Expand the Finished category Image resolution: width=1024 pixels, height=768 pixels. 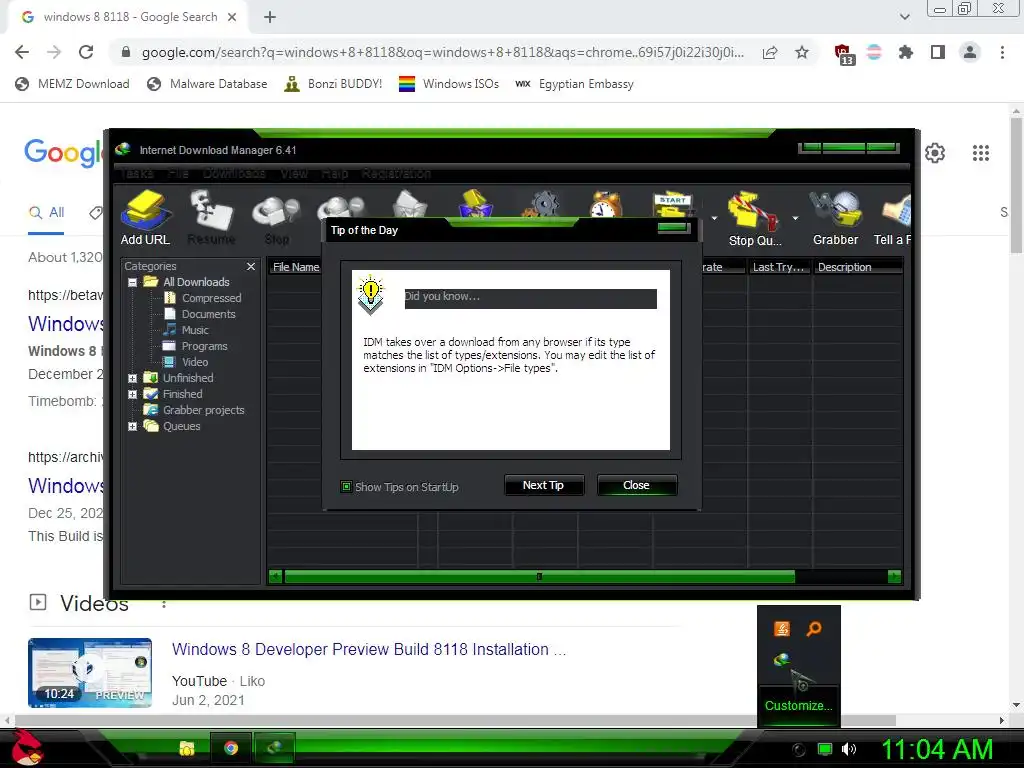(x=133, y=394)
